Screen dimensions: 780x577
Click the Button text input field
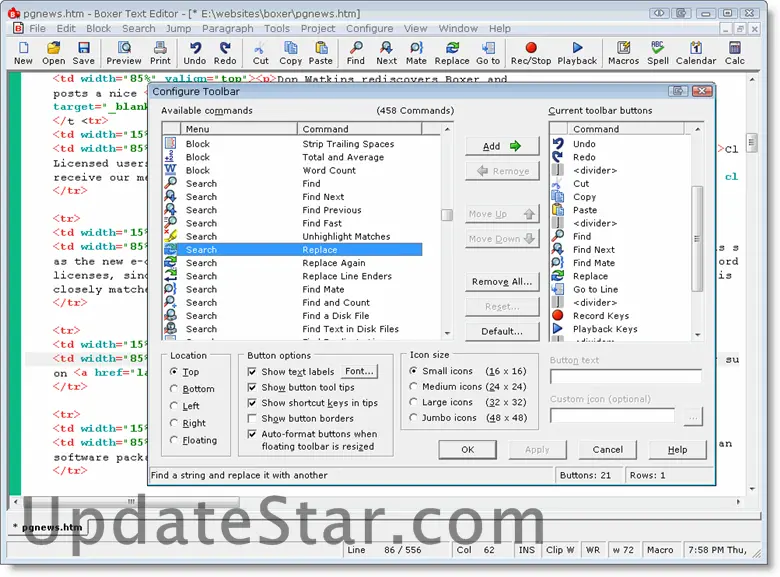625,377
